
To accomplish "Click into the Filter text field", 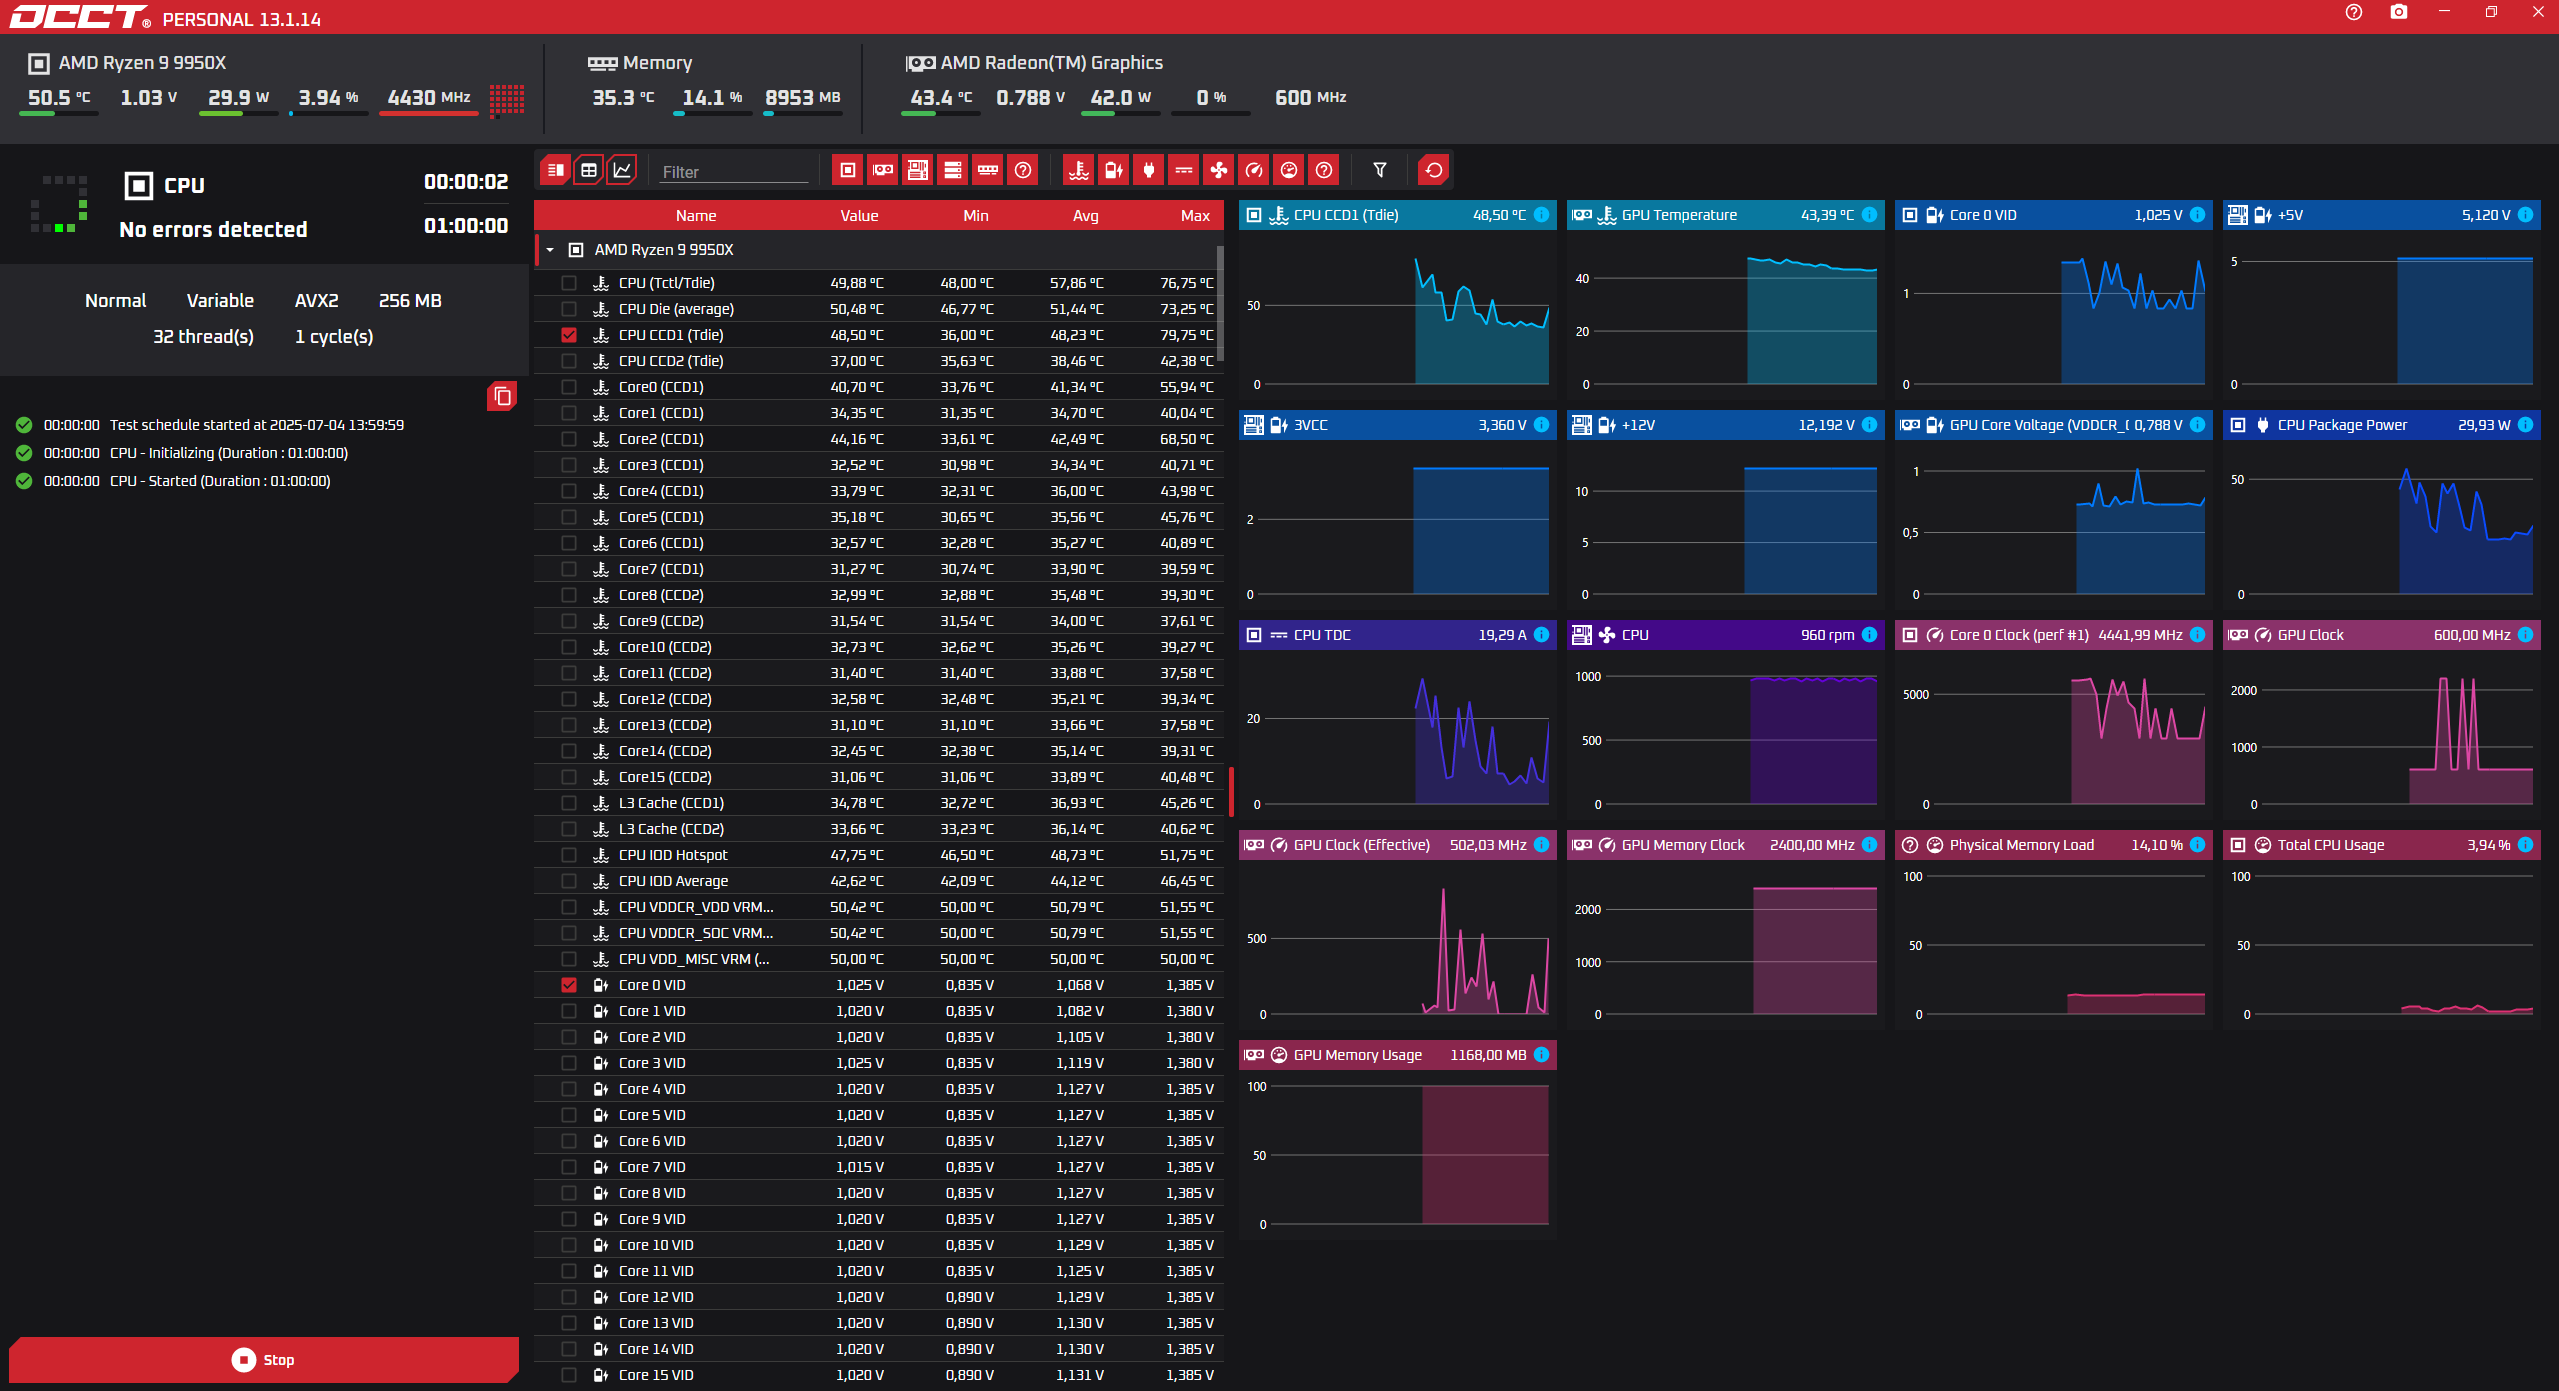I will point(733,172).
